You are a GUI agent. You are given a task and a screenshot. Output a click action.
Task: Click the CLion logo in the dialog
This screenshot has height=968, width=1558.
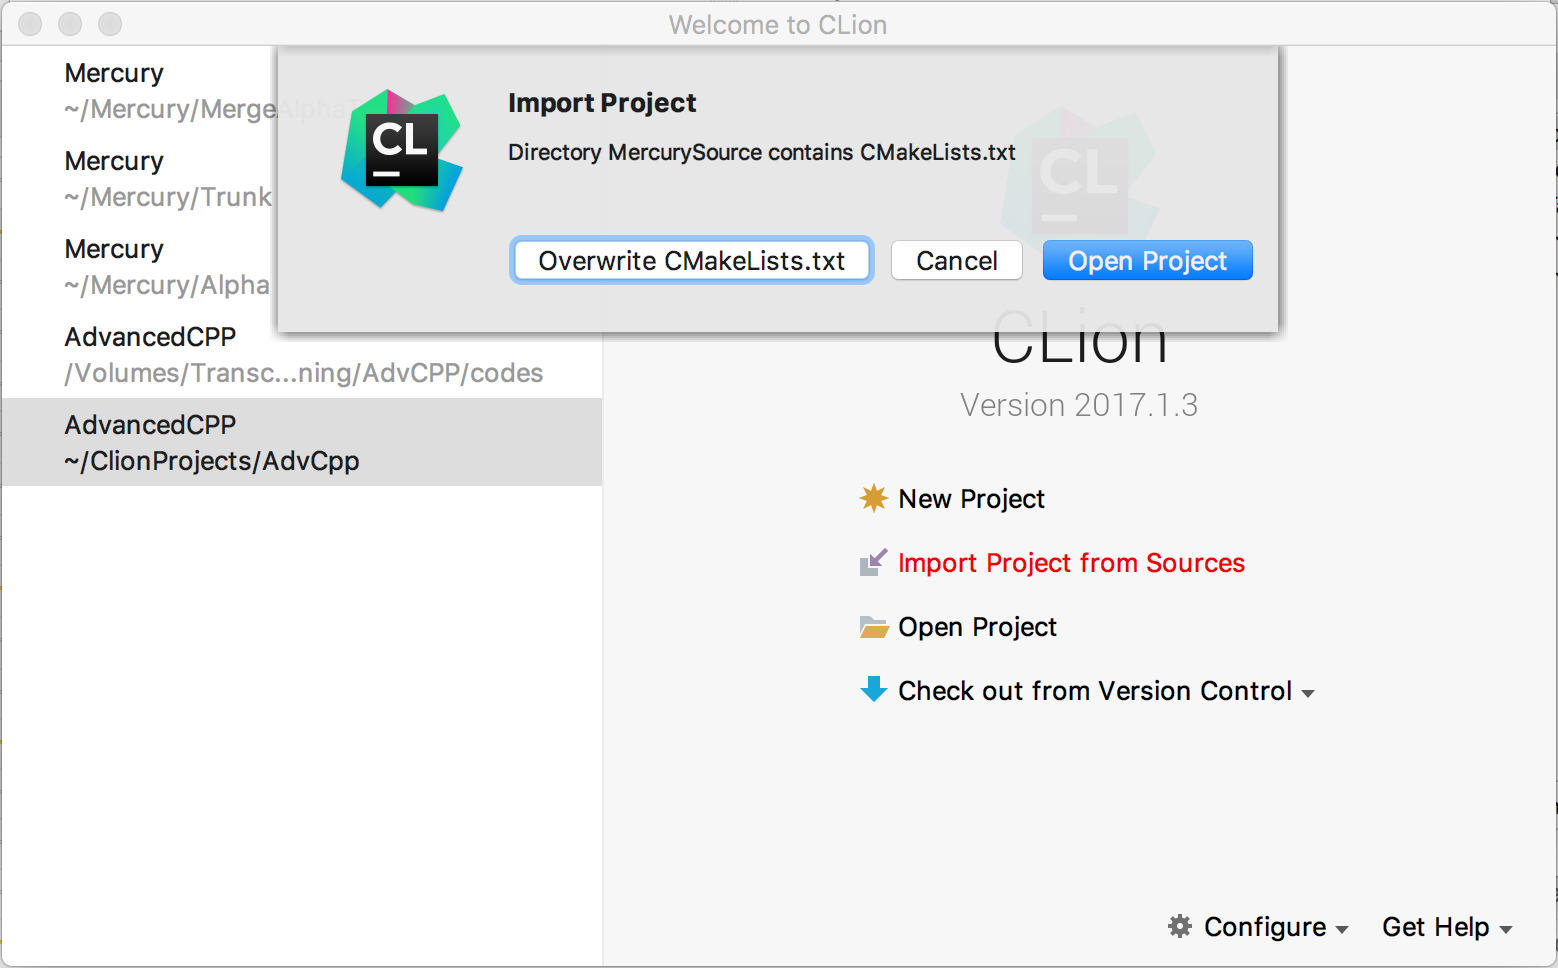(x=402, y=150)
